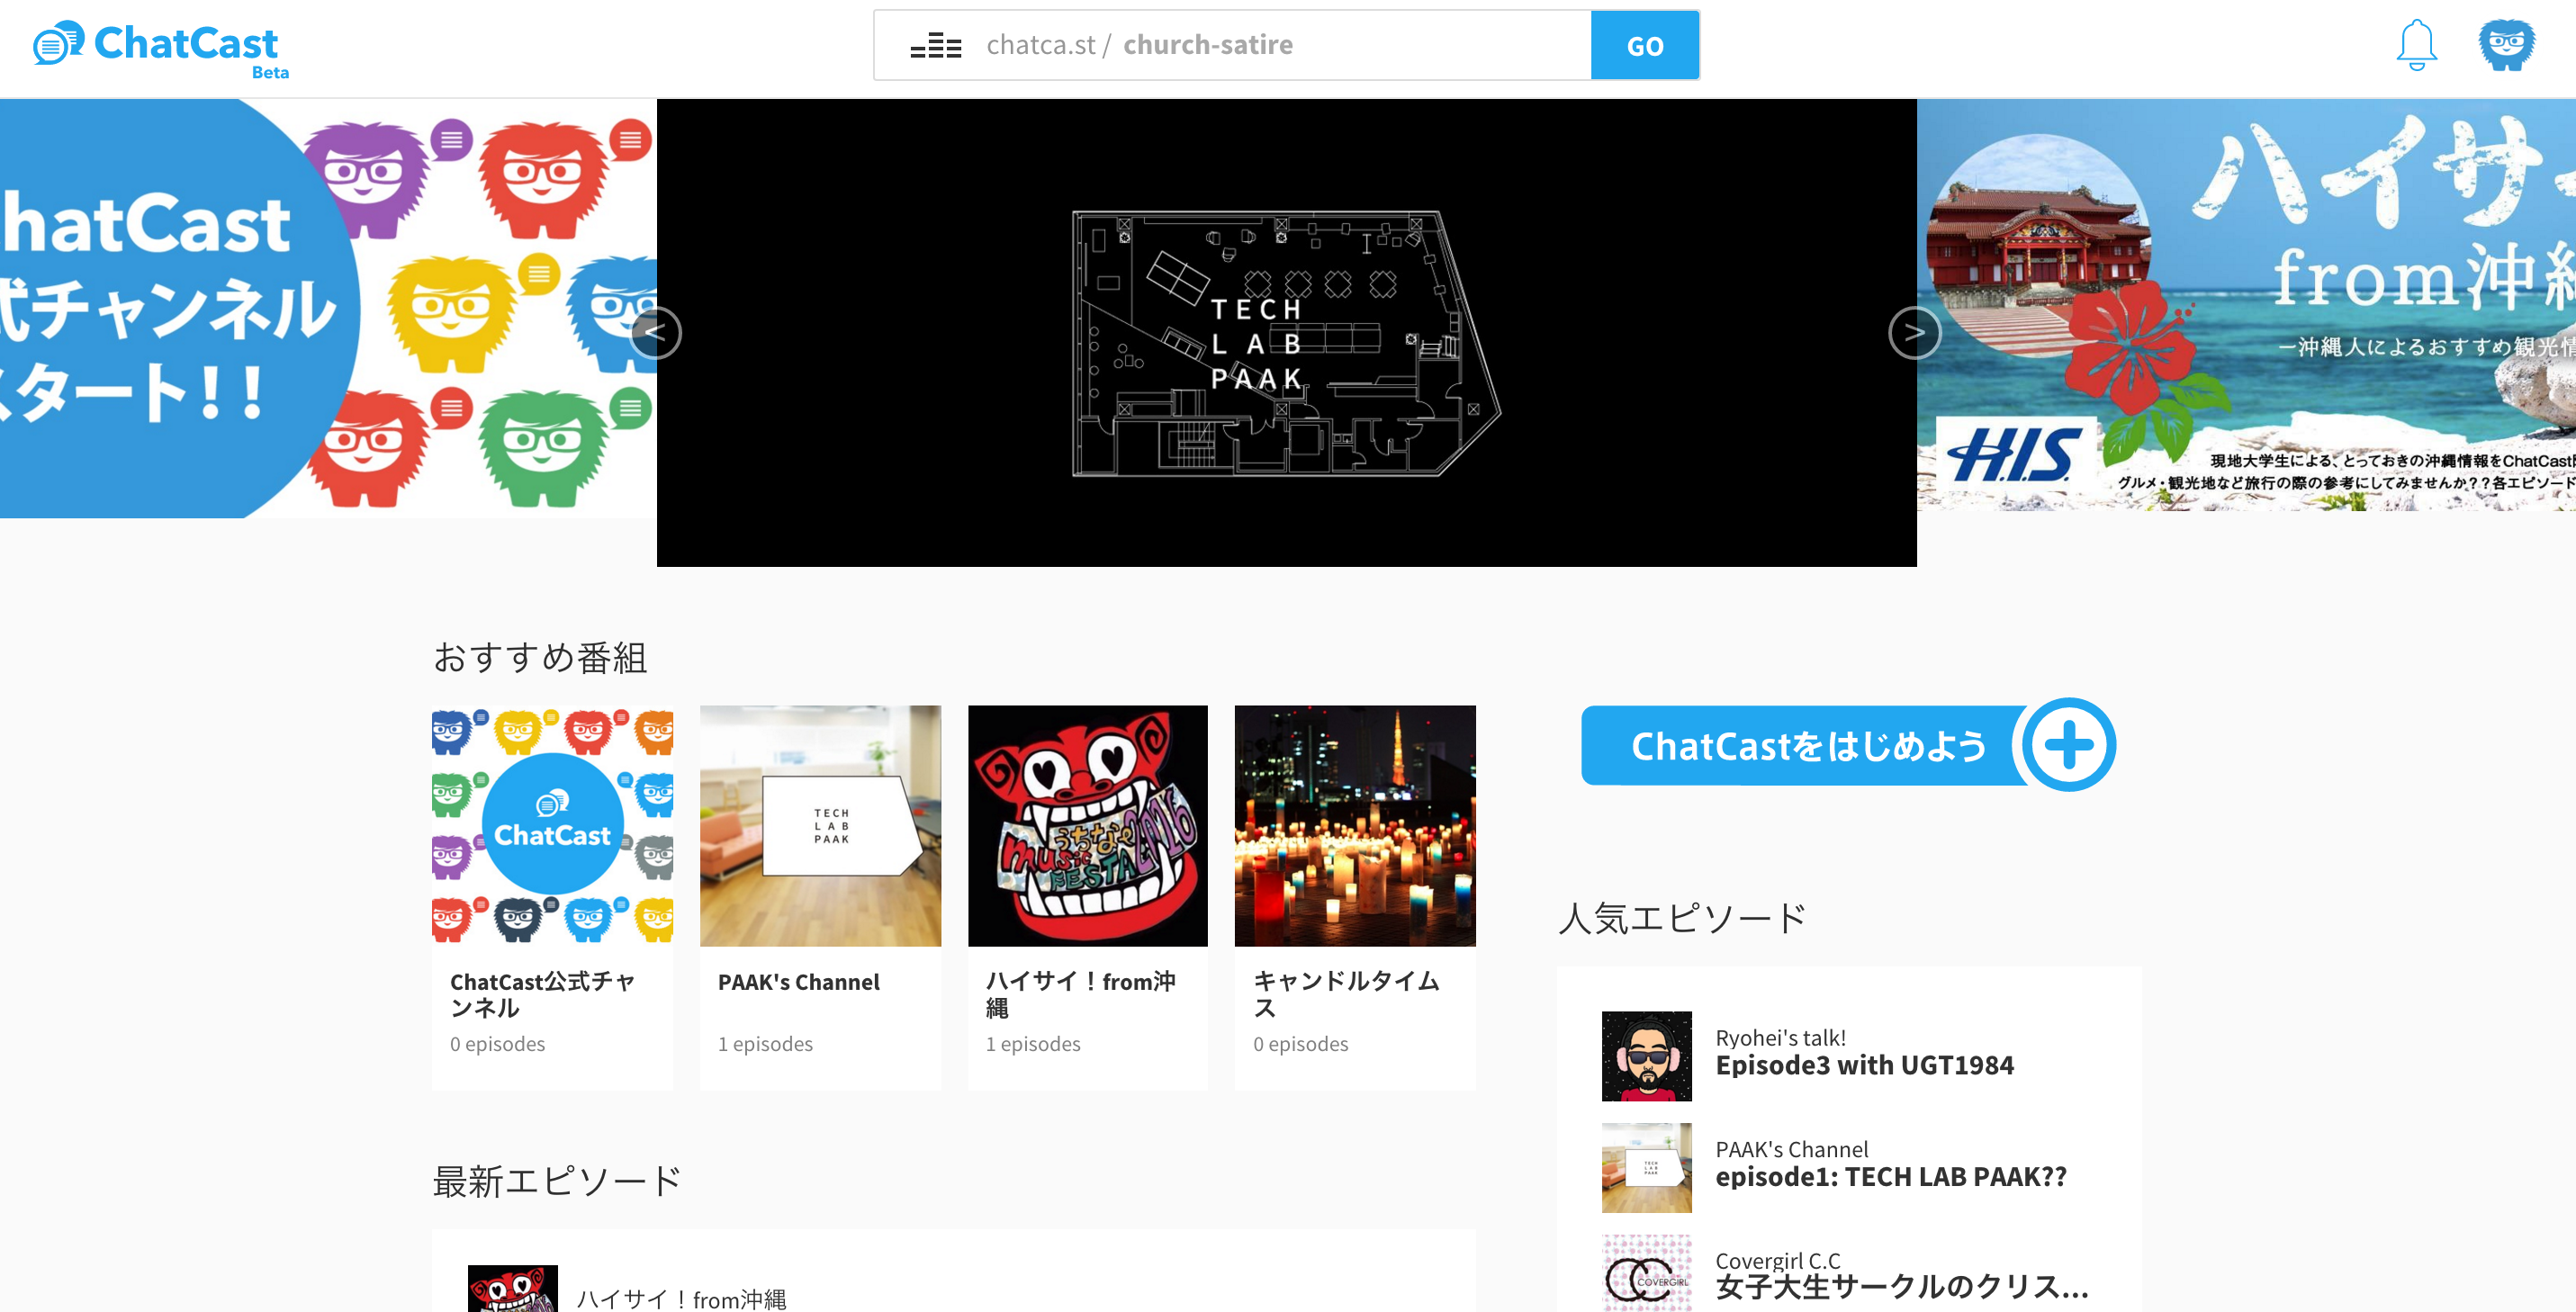Open the blue monster user avatar

coord(2506,45)
